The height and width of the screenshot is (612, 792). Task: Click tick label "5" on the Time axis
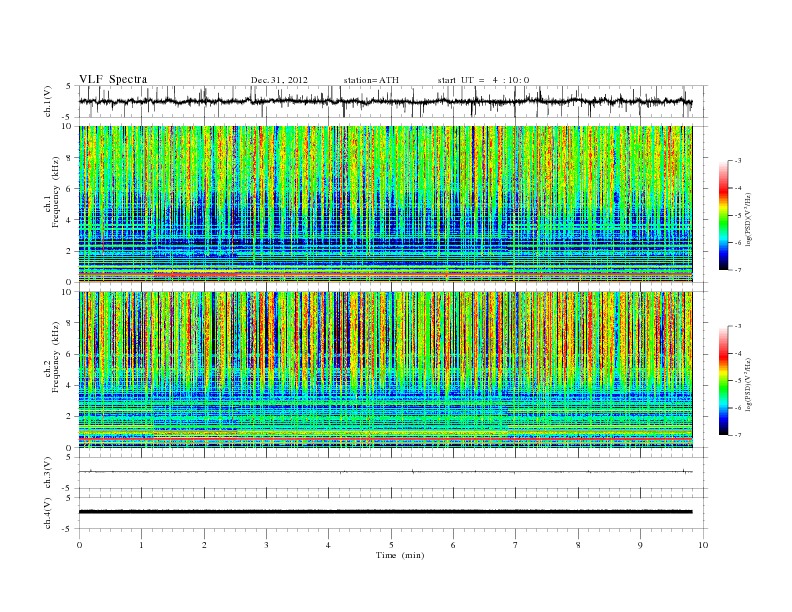(391, 545)
